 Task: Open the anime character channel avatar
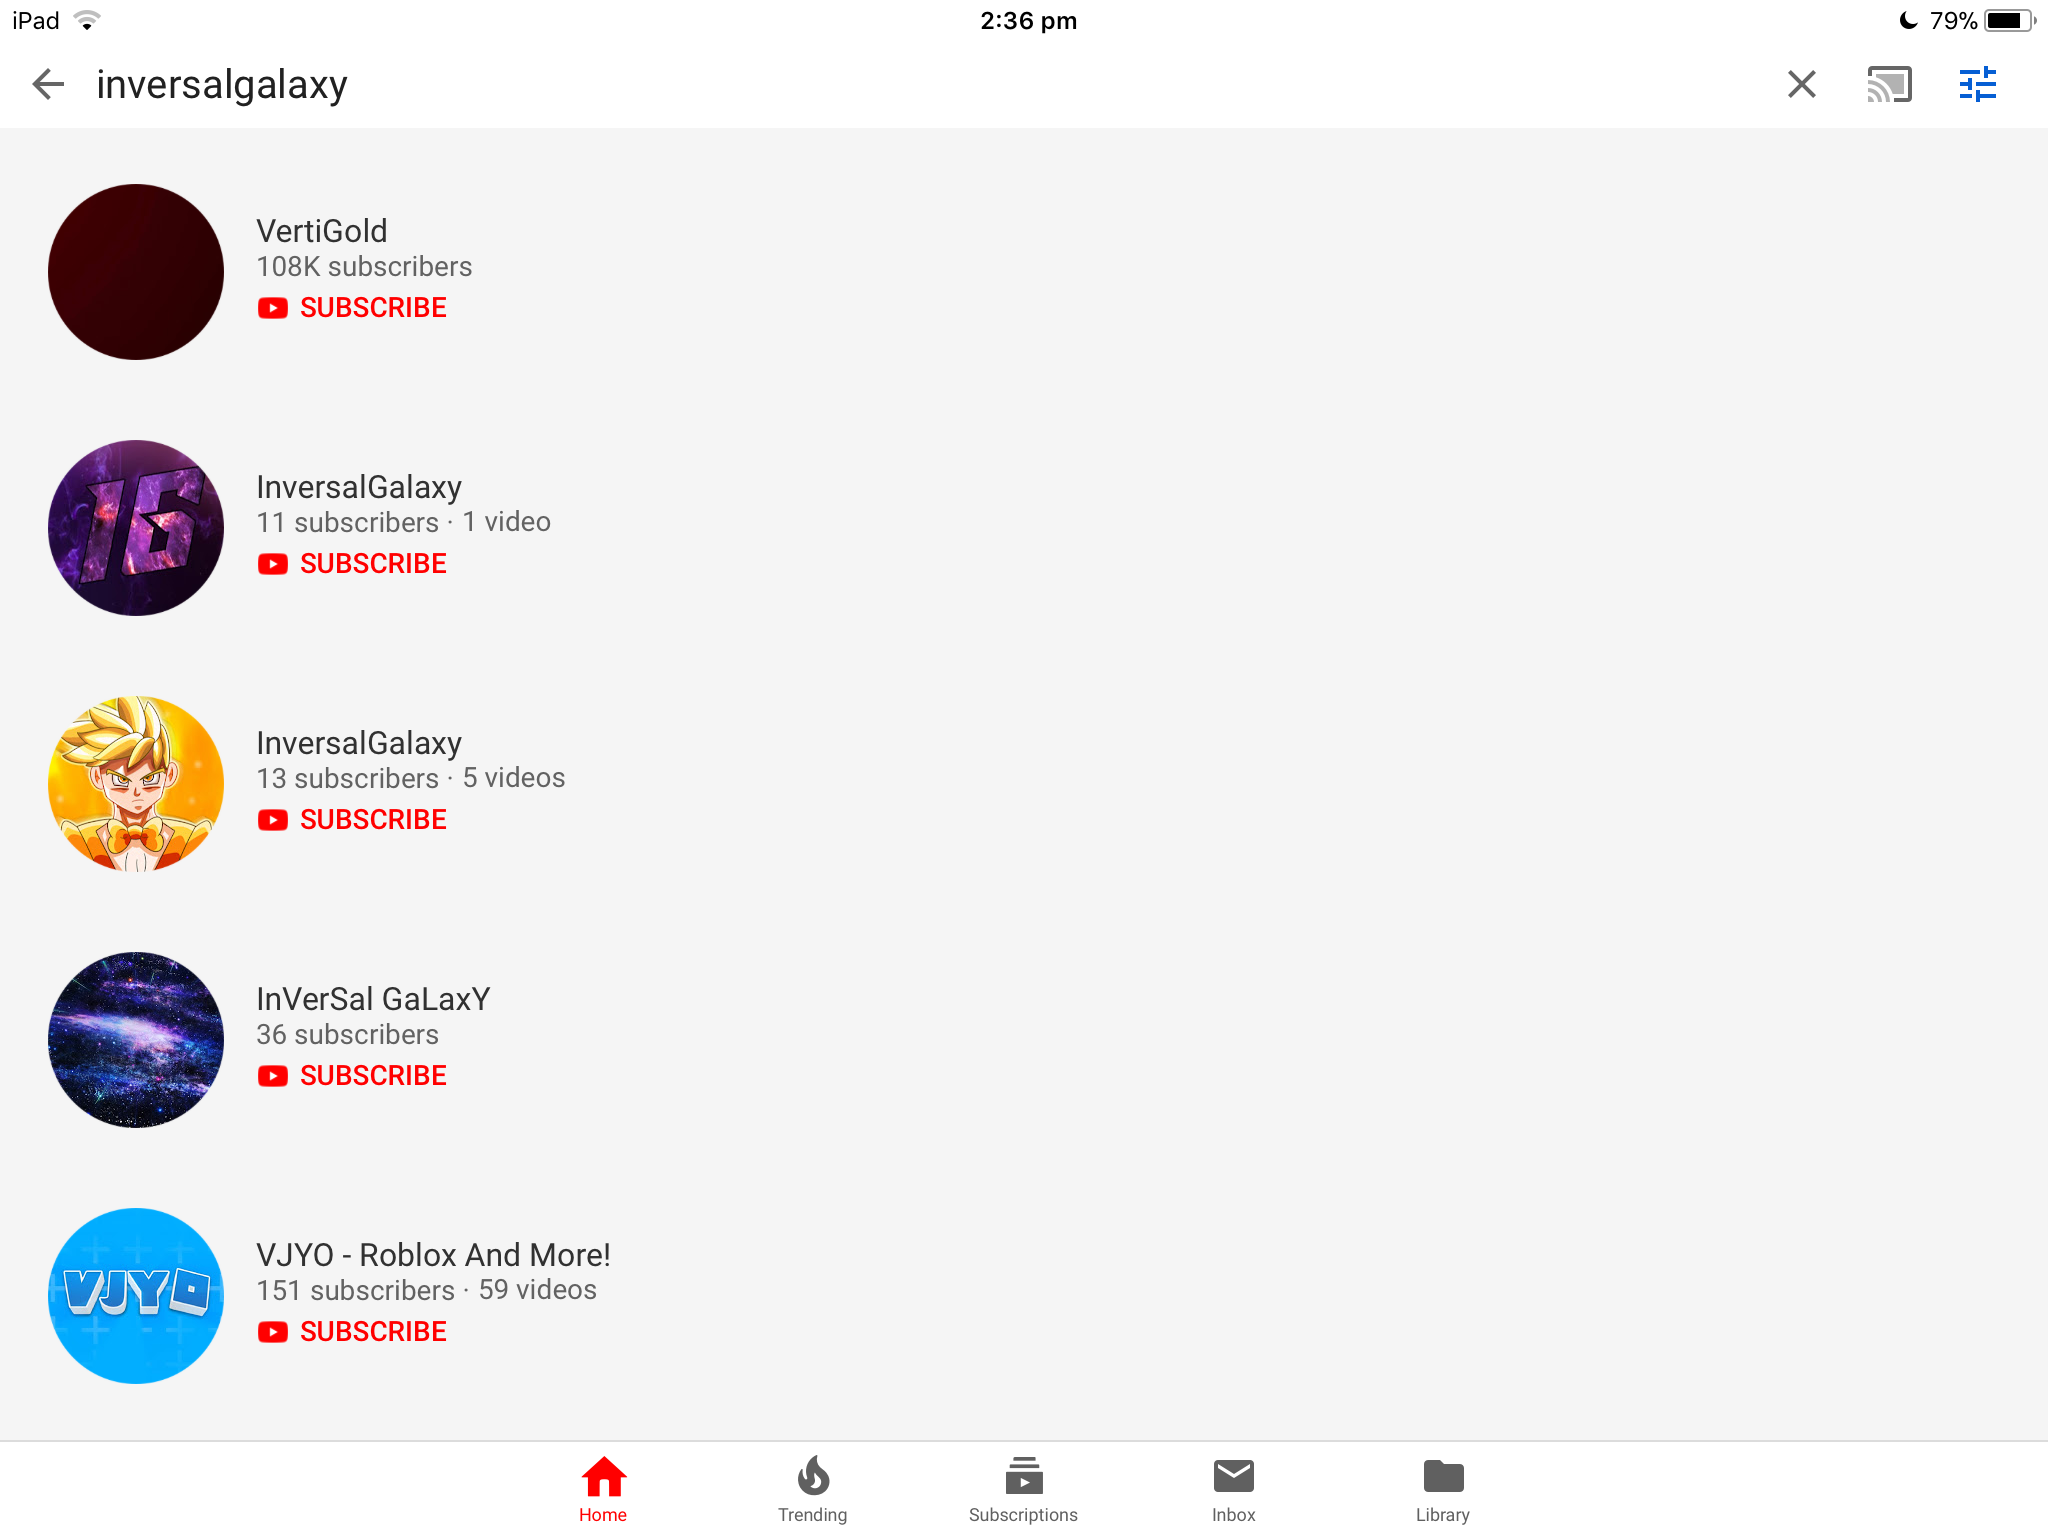(x=136, y=784)
